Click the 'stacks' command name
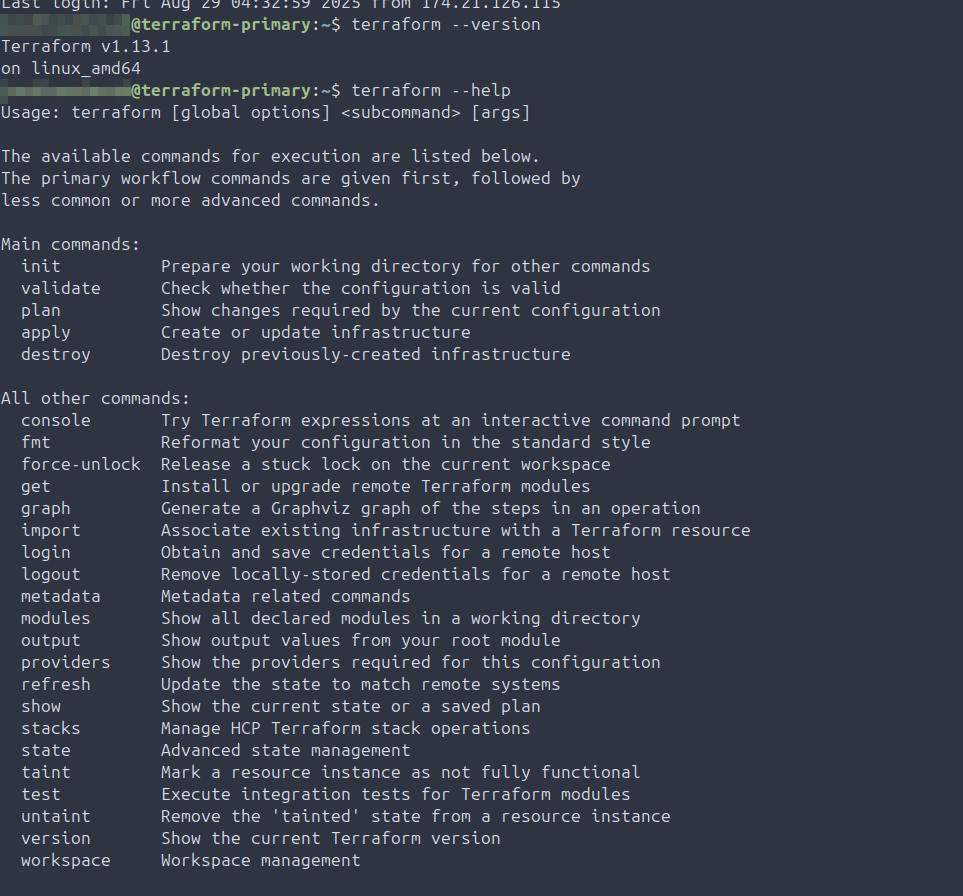 51,728
